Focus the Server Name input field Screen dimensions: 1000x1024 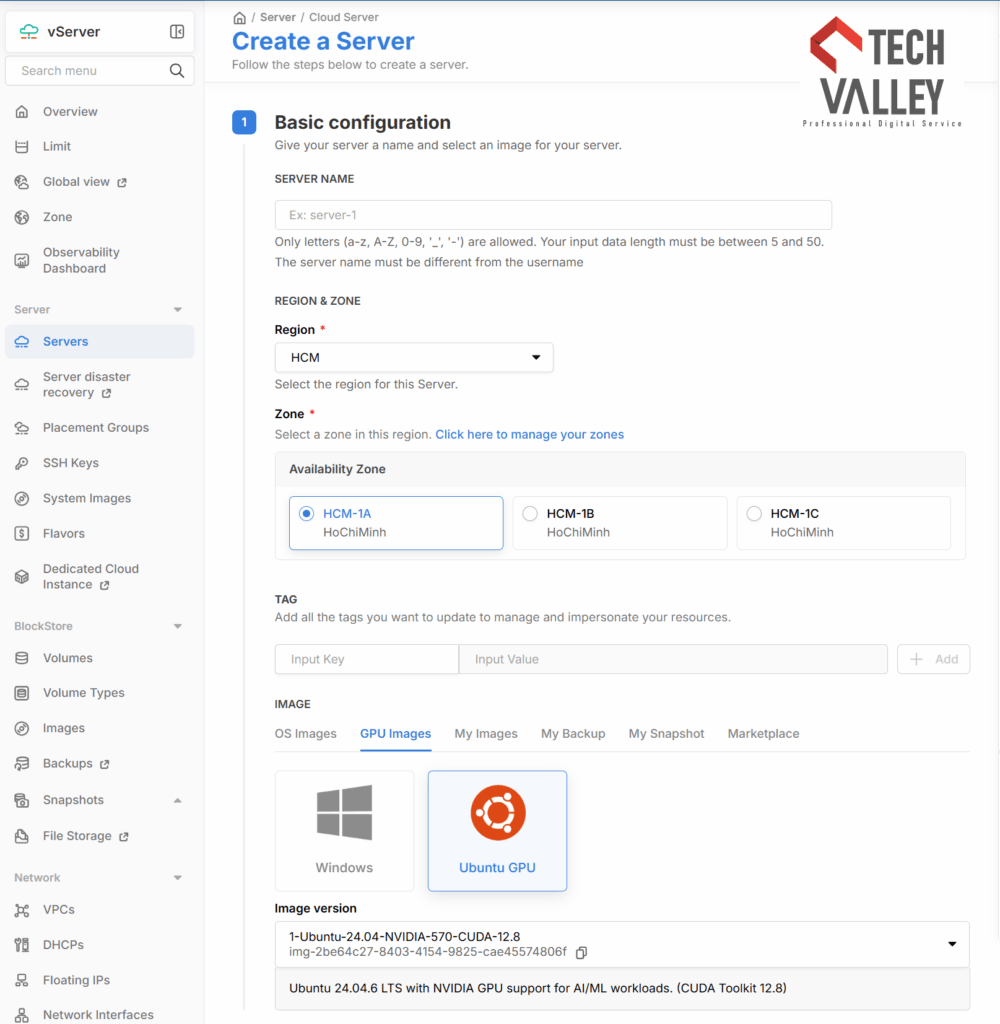point(553,215)
